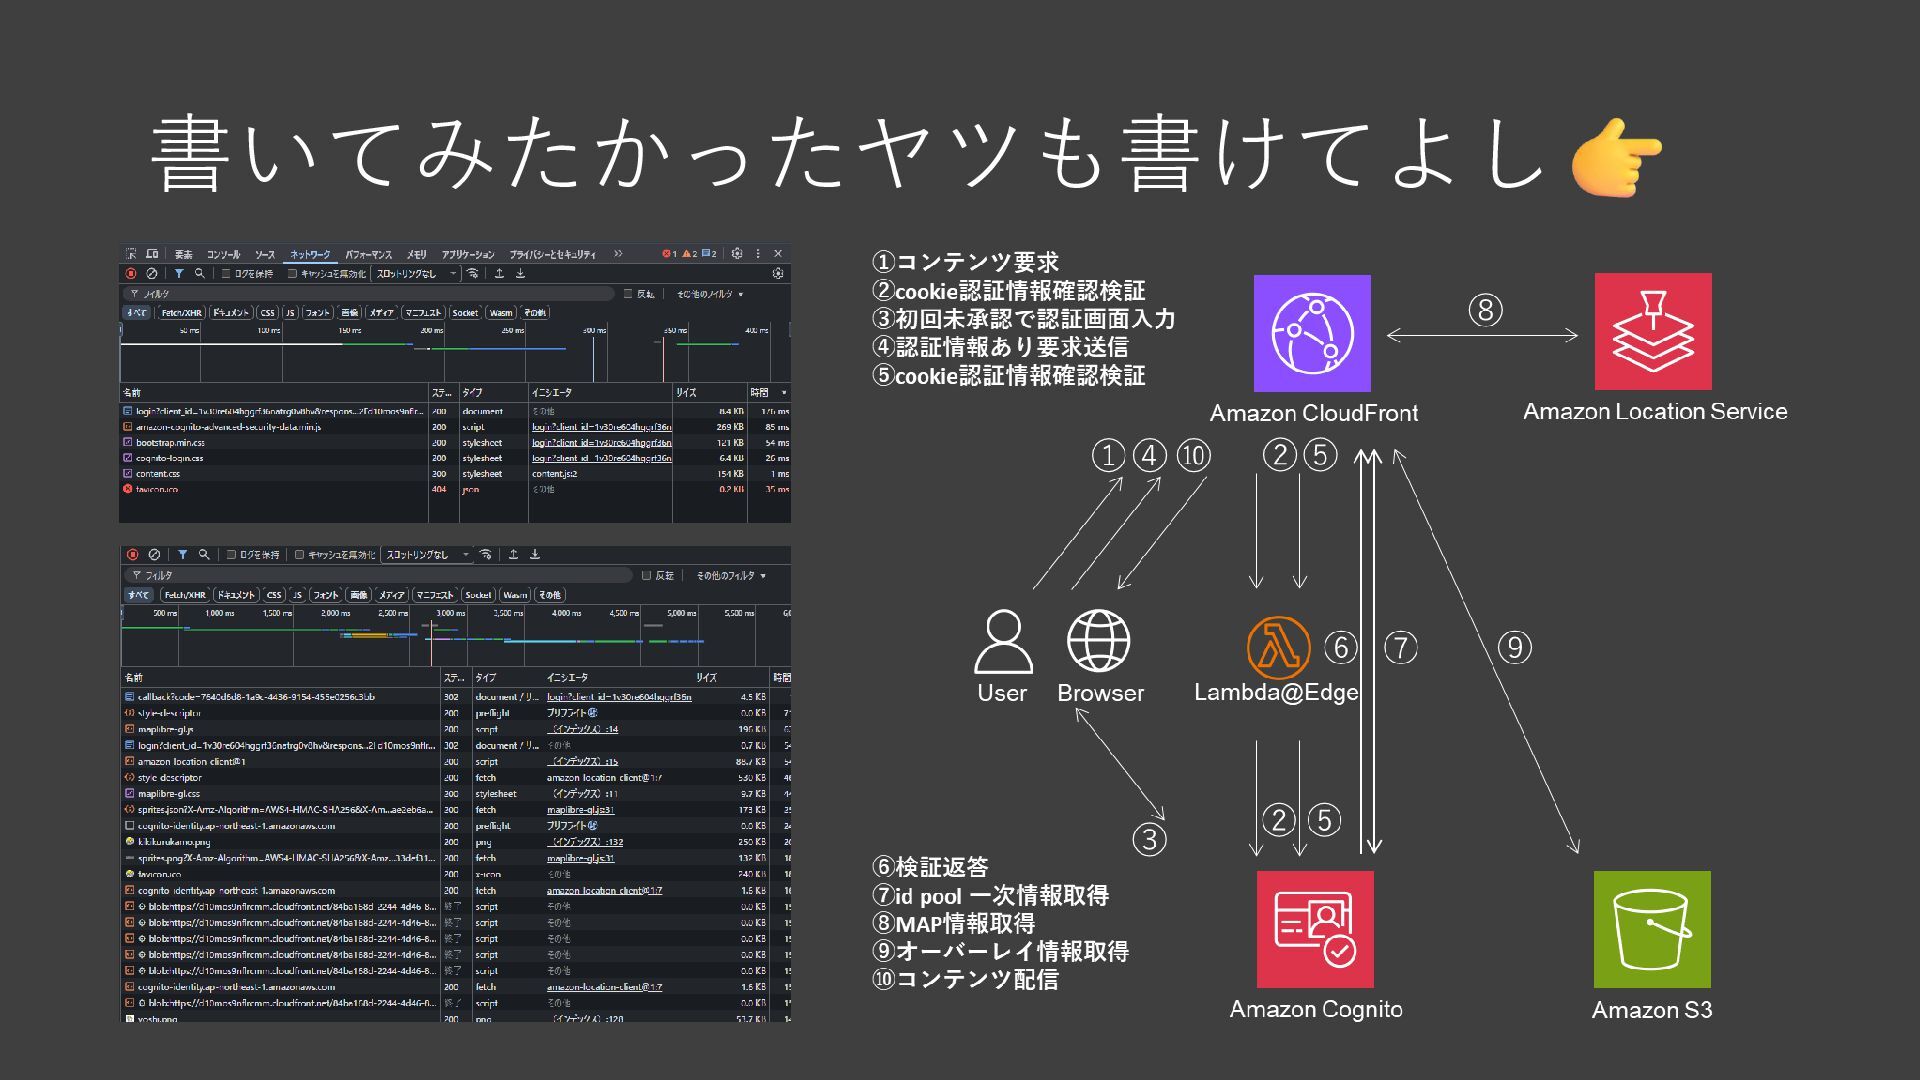Click the Amazon Location Service icon
The height and width of the screenshot is (1080, 1920).
(1652, 331)
